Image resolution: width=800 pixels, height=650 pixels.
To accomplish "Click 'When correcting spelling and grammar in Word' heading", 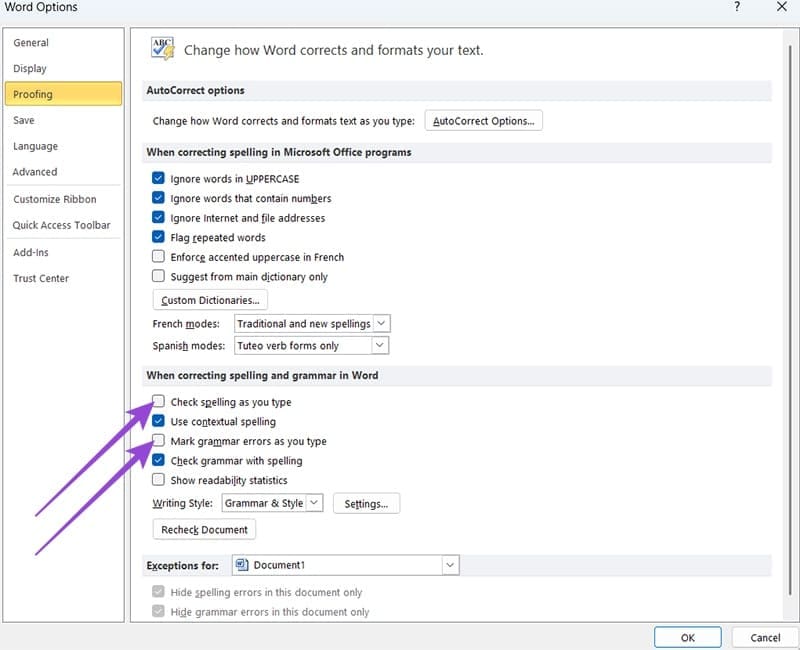I will (262, 375).
